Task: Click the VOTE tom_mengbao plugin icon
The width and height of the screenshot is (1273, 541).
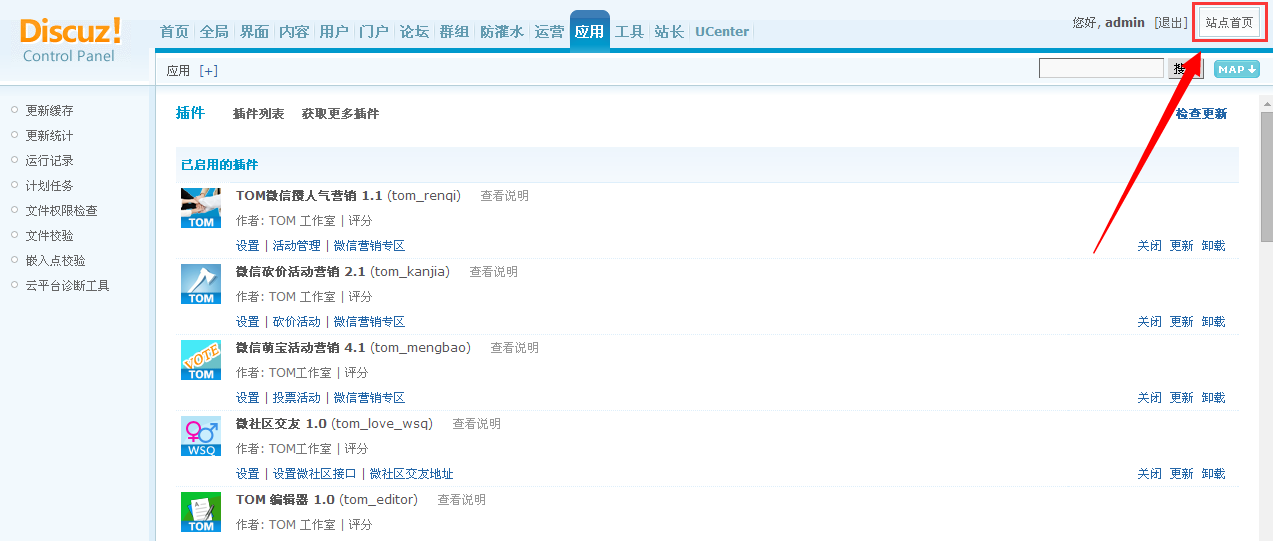Action: tap(201, 360)
